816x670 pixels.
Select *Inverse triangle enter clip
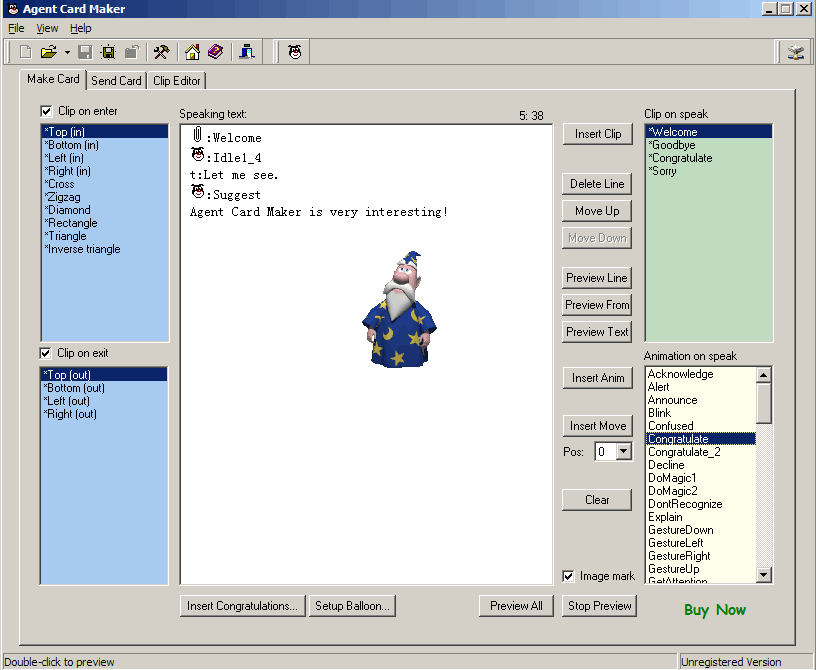coord(105,249)
